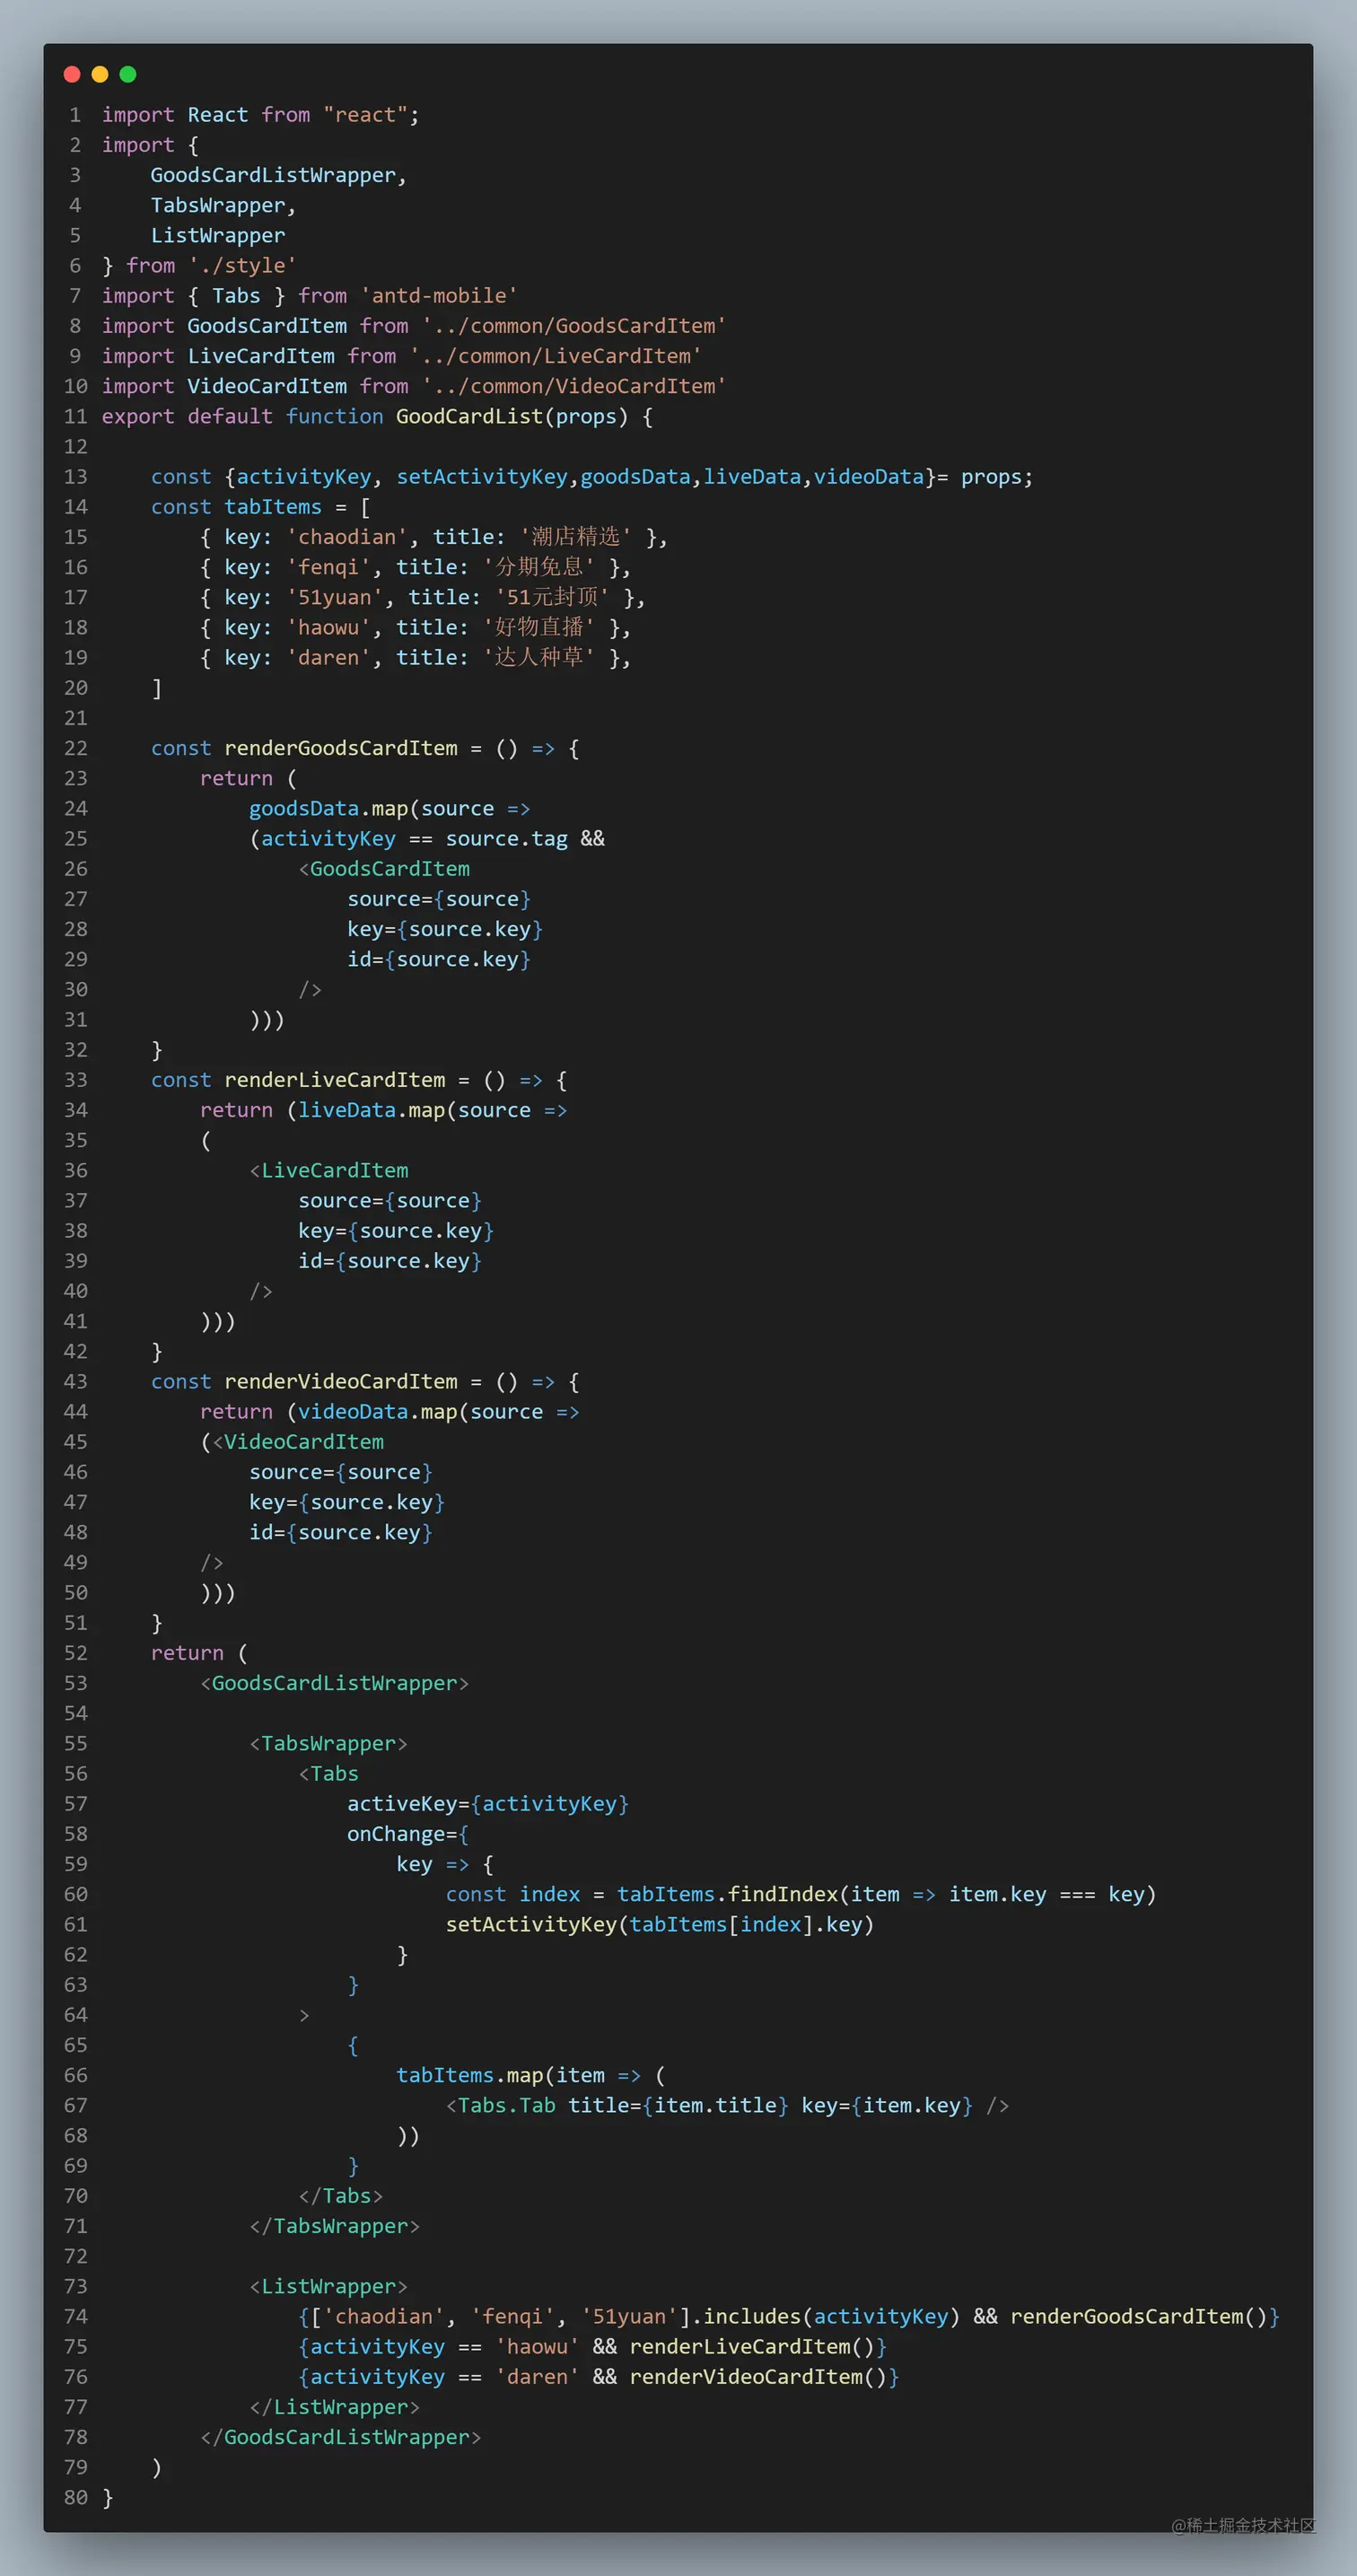Click the 'daren' string on line 76
This screenshot has width=1357, height=2576.
coord(537,2376)
